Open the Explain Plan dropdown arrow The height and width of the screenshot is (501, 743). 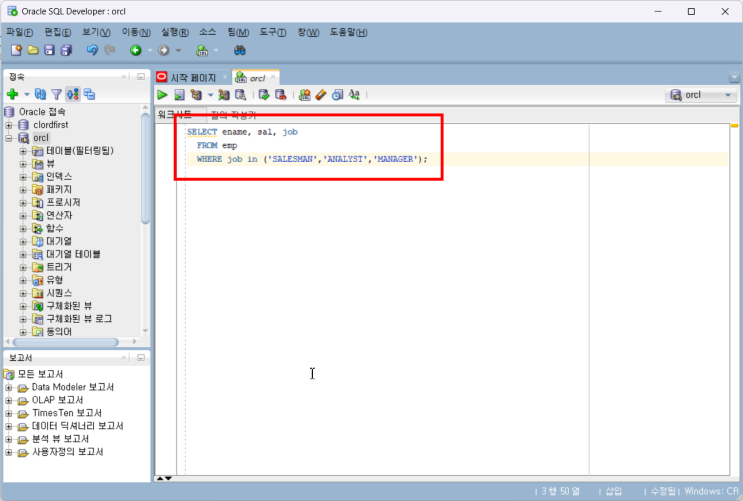tap(210, 95)
